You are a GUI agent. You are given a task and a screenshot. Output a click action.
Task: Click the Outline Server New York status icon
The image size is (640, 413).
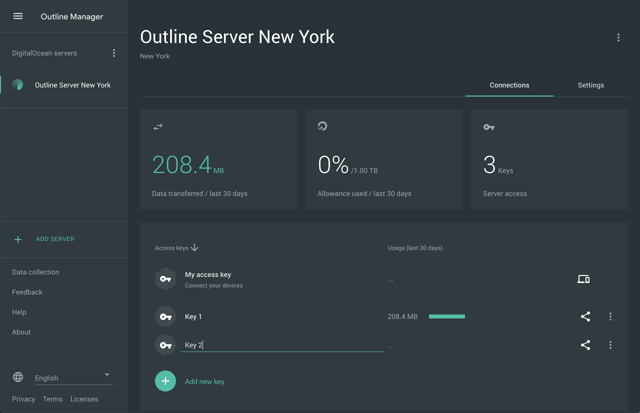18,85
